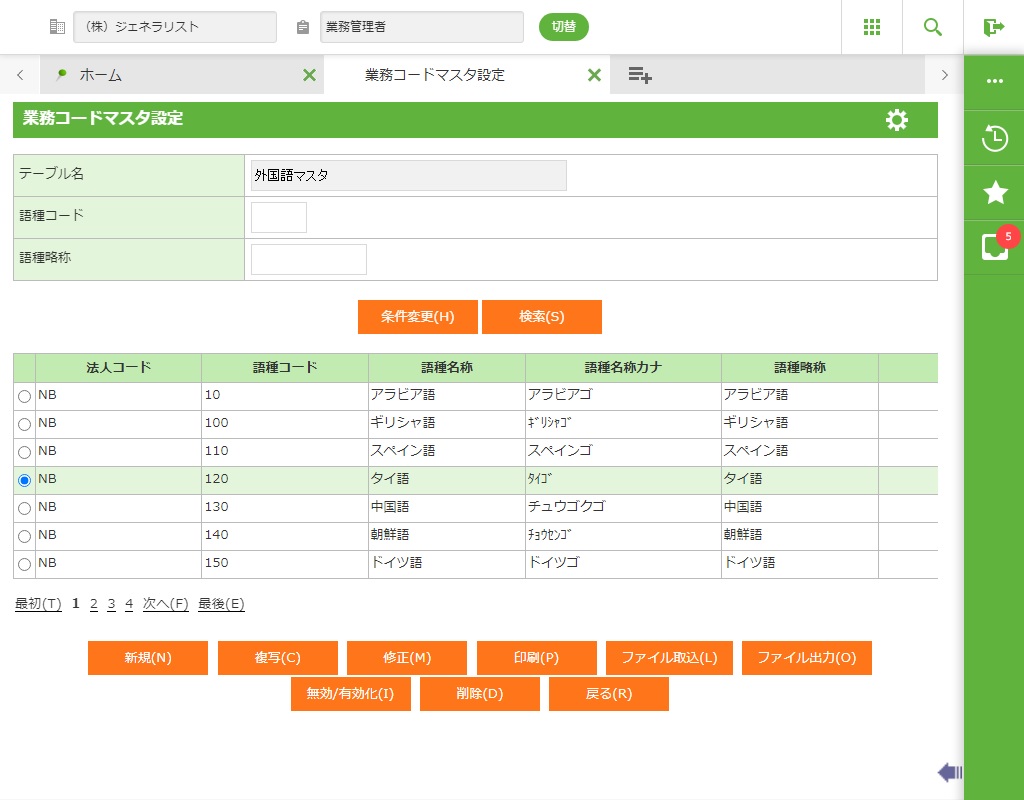Click the search magnifier icon
This screenshot has width=1024, height=800.
(x=933, y=27)
